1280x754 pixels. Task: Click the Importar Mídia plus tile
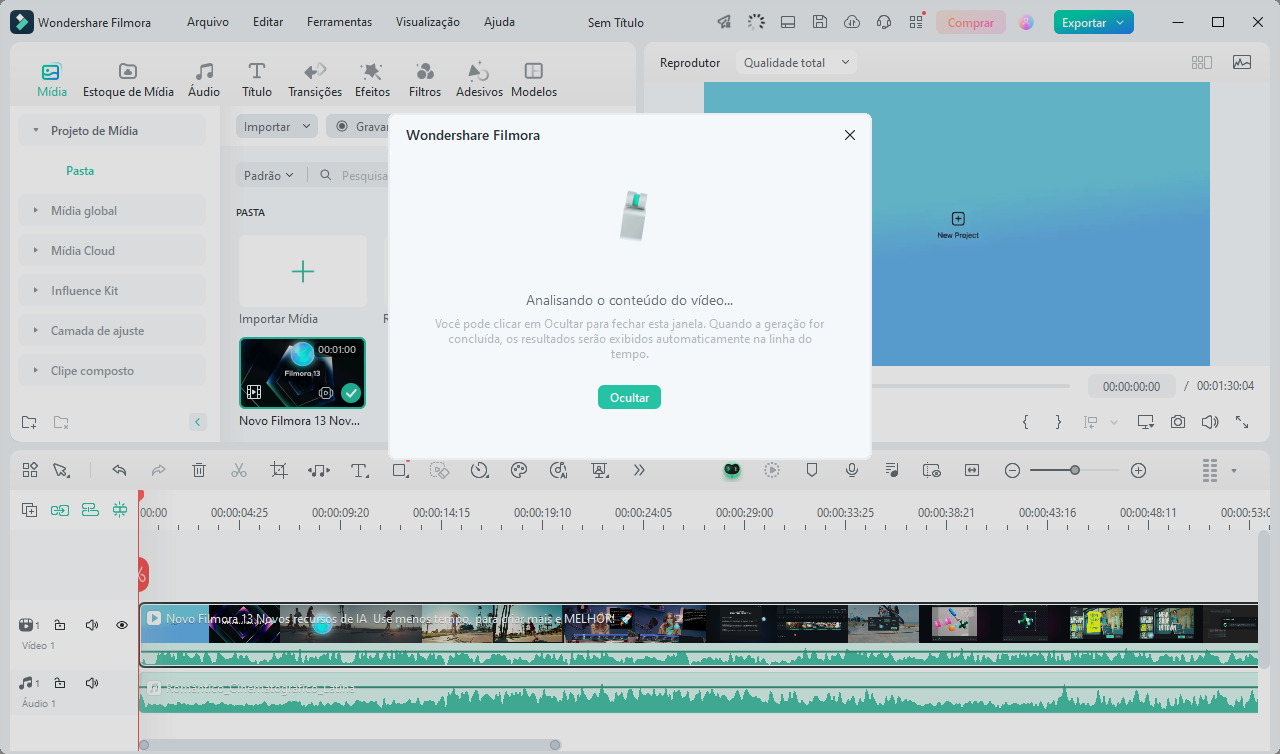(302, 271)
